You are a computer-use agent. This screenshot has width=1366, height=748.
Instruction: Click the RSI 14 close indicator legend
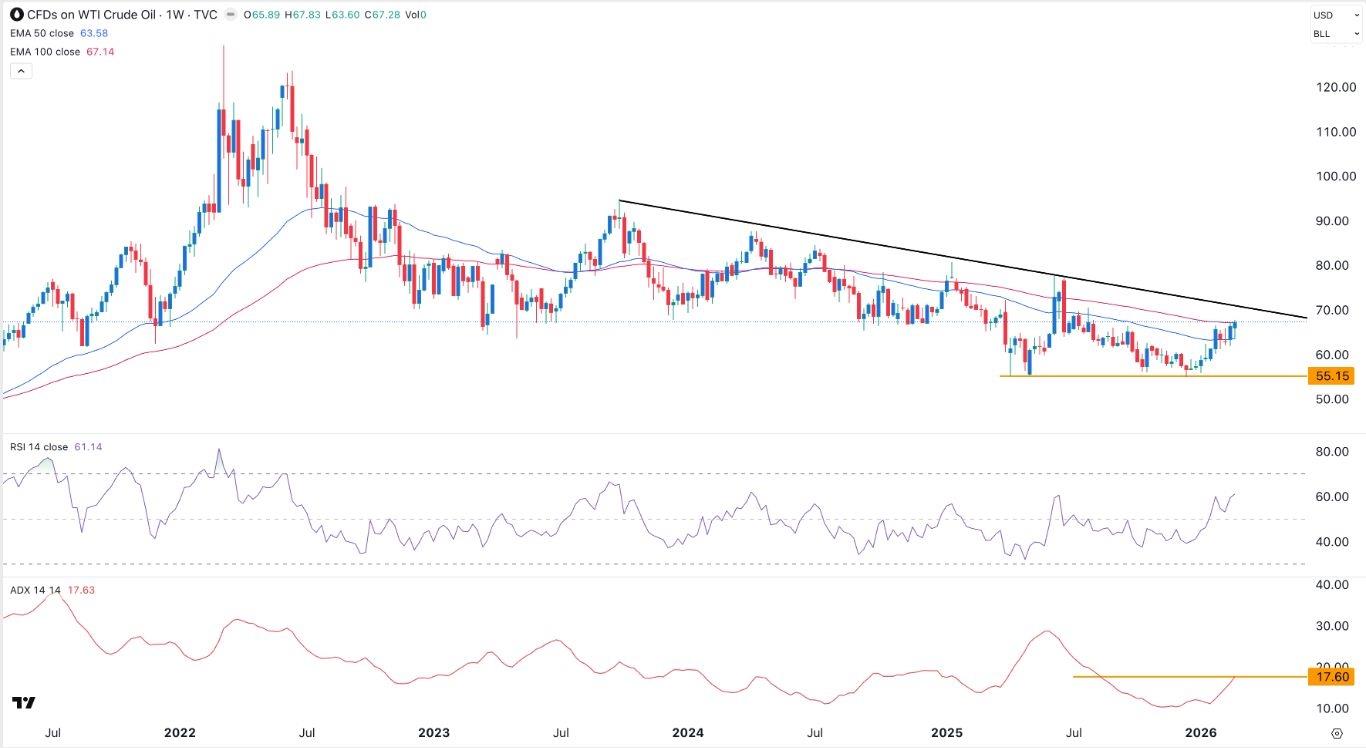click(38, 447)
